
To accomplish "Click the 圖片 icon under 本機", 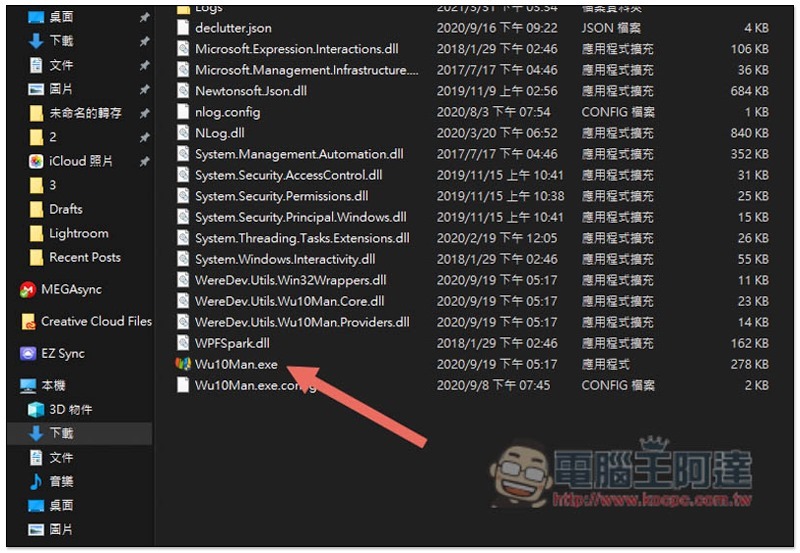I will pos(36,530).
